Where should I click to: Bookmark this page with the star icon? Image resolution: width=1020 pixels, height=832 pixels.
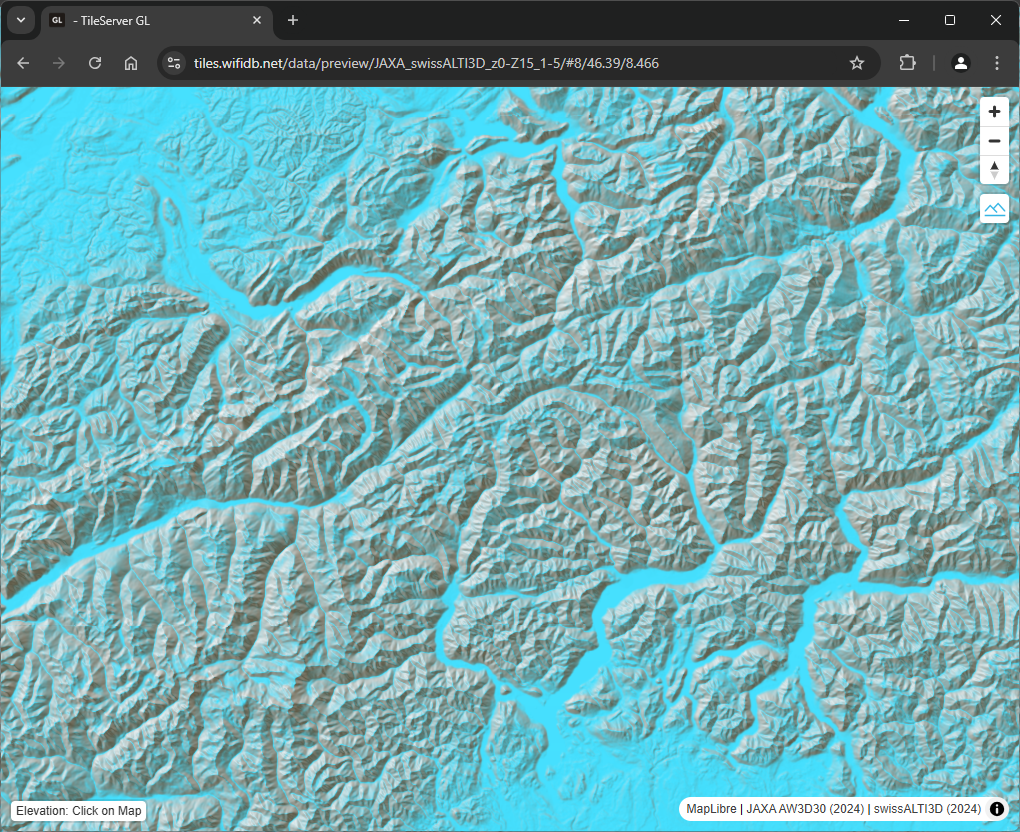[x=857, y=63]
